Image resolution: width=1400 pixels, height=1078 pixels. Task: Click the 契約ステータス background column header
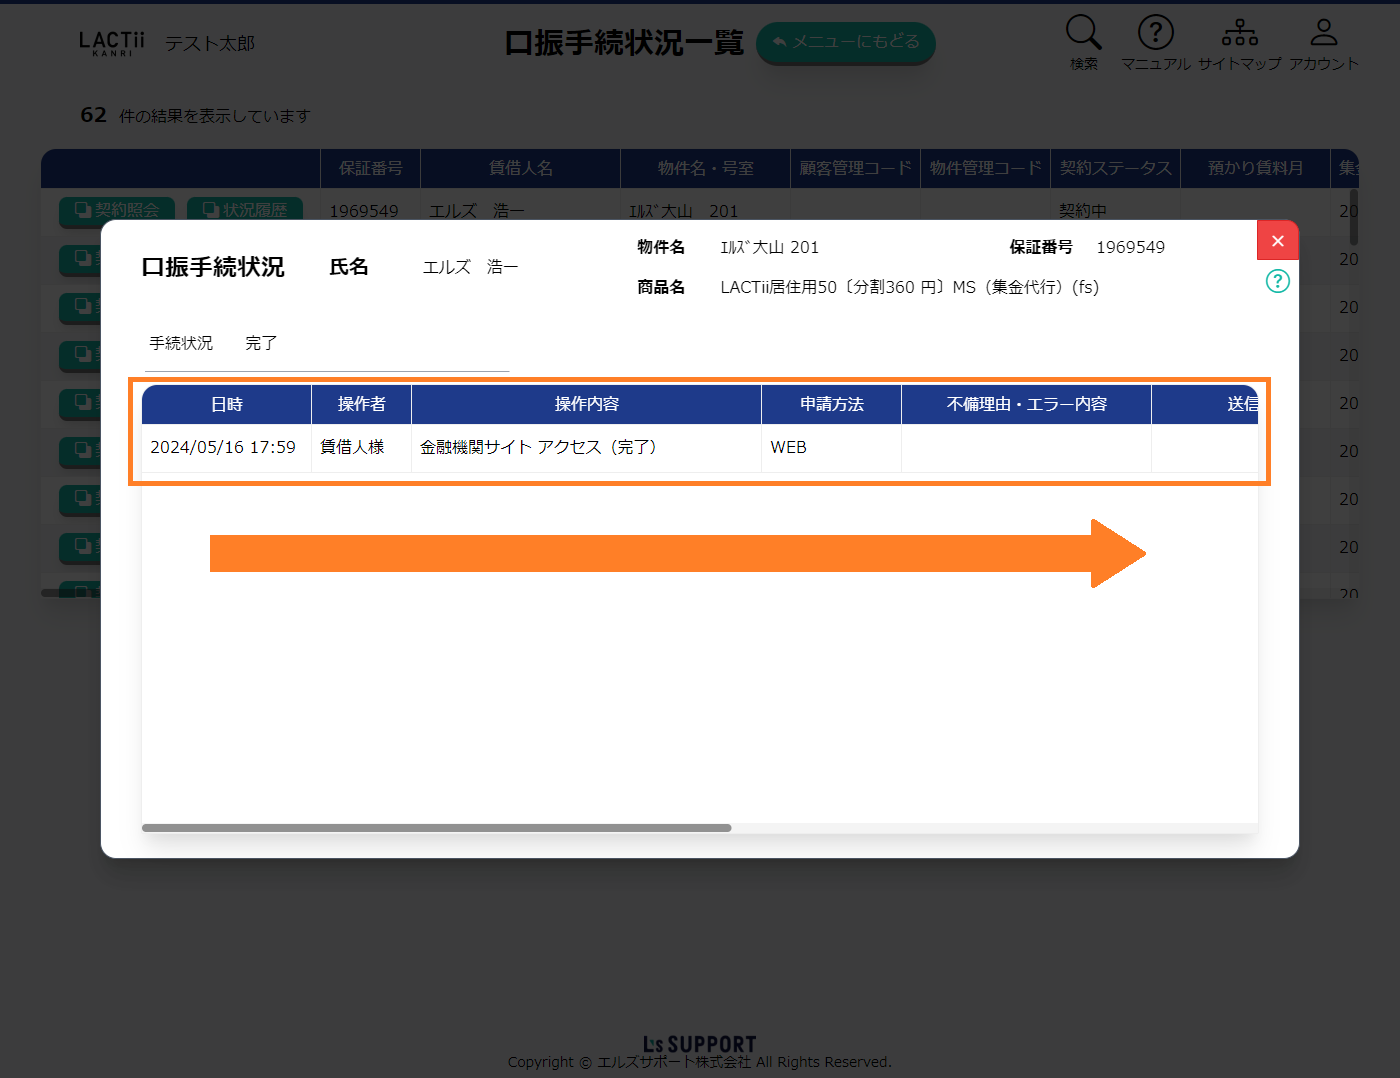1115,168
